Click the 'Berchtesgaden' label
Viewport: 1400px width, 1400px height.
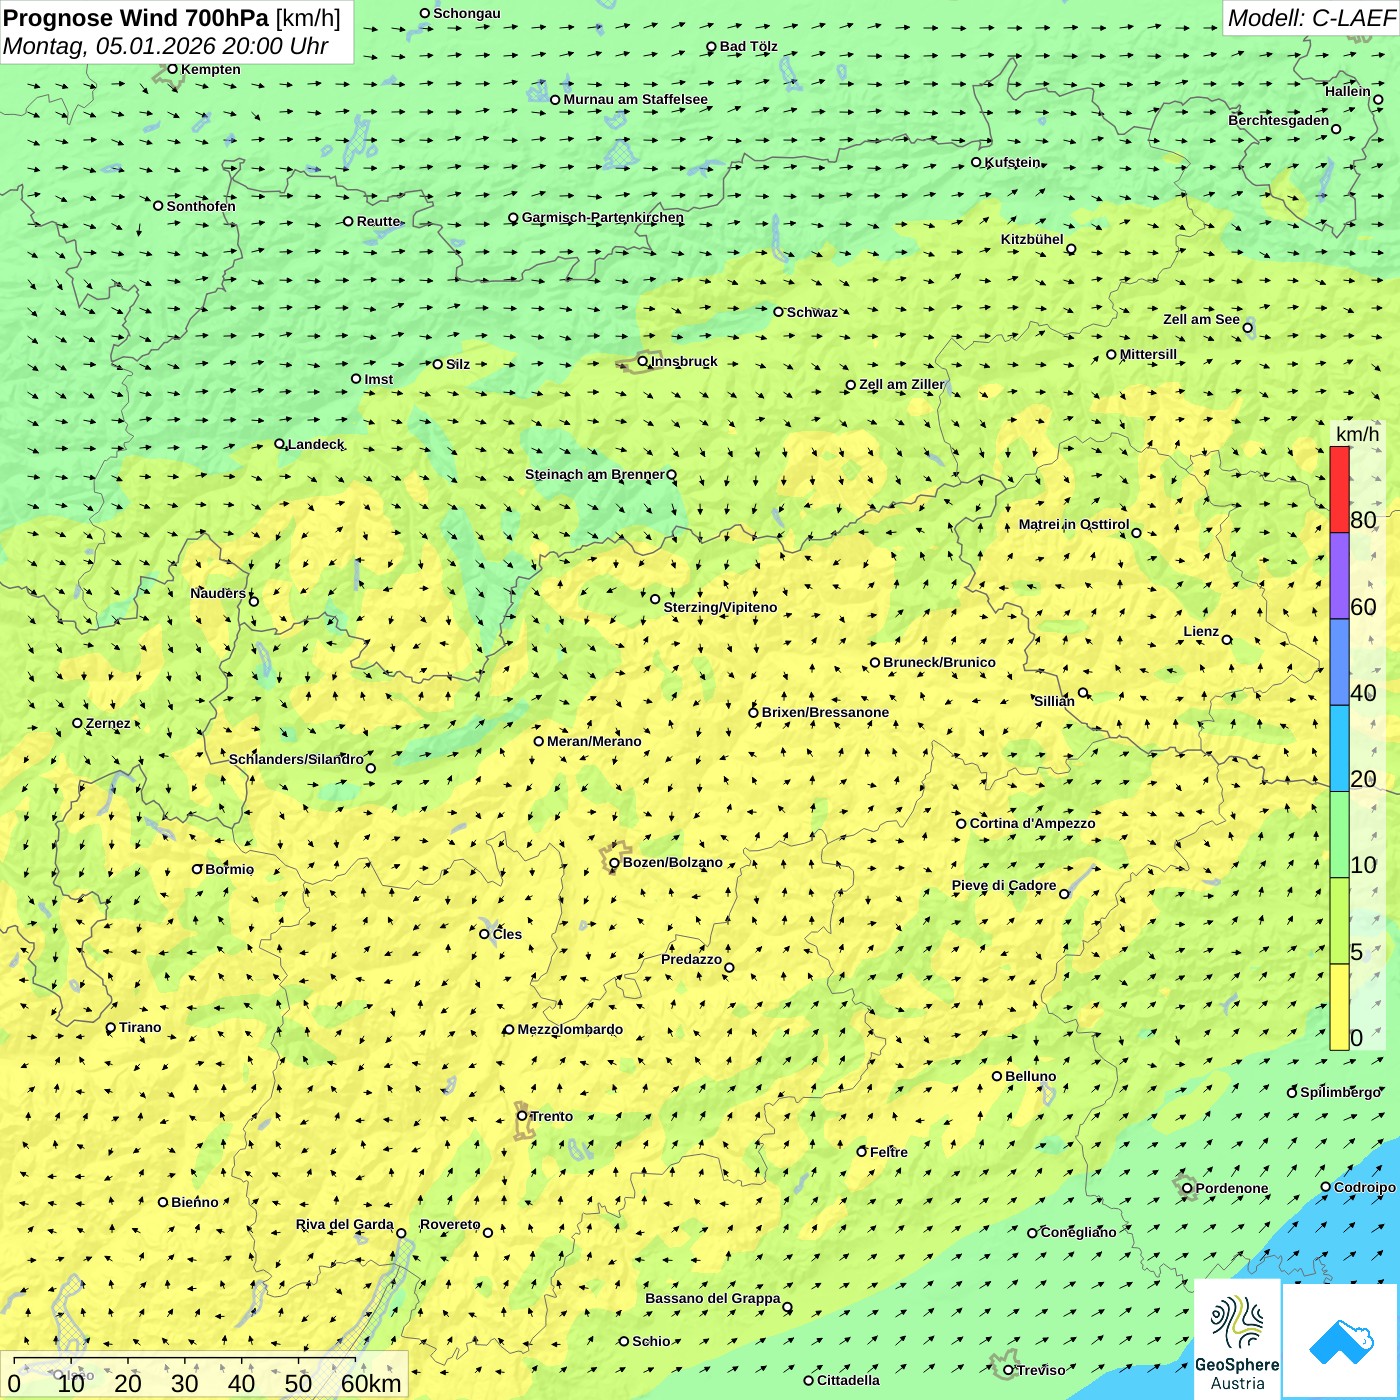1279,120
